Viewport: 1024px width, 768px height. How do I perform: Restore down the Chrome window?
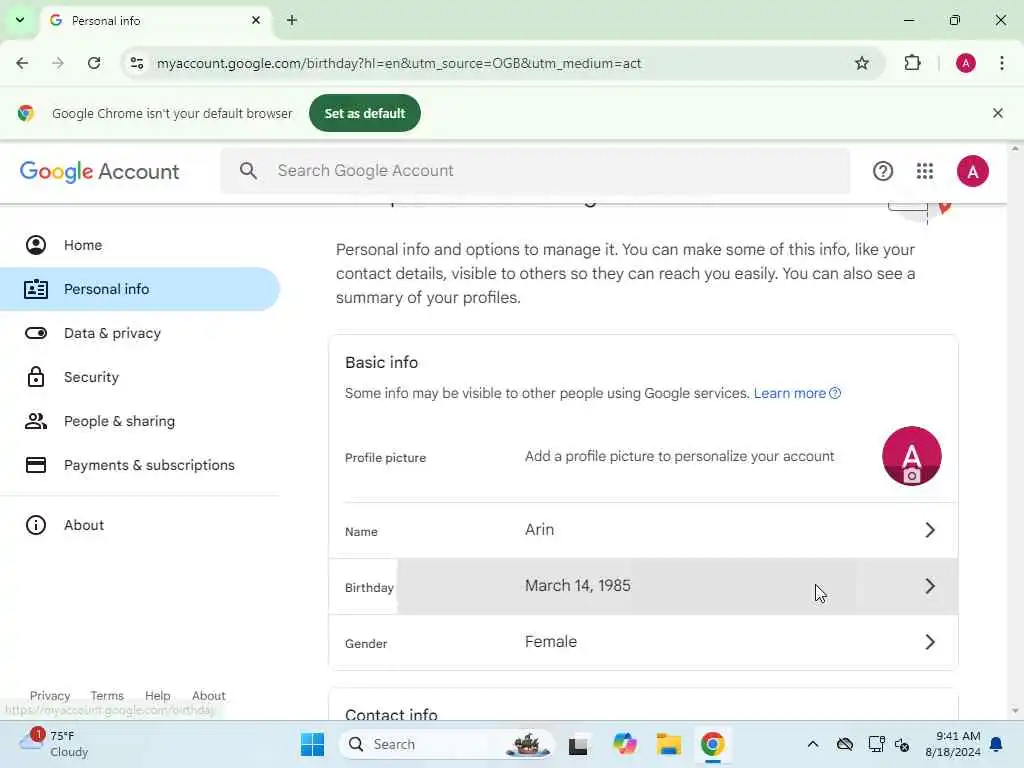(x=955, y=20)
